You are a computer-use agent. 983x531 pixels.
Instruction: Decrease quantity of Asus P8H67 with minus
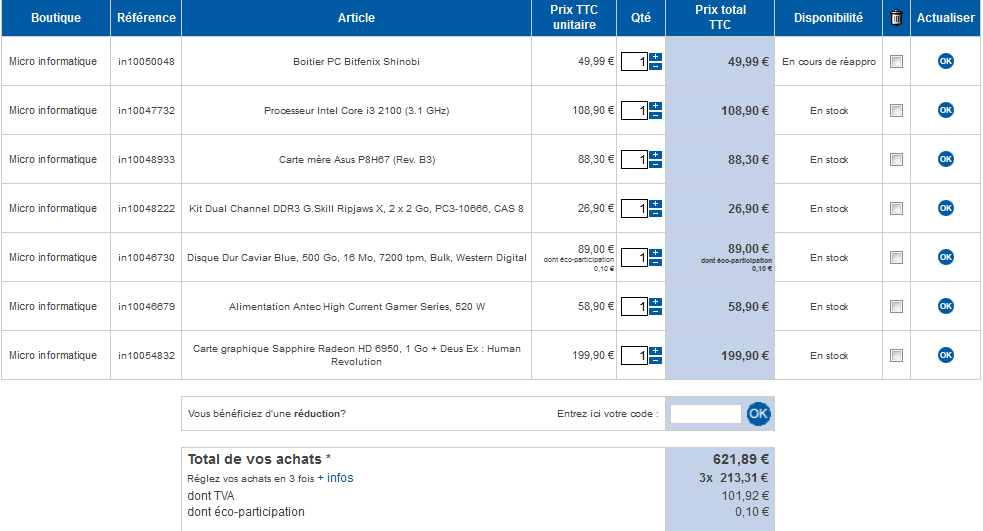point(655,165)
